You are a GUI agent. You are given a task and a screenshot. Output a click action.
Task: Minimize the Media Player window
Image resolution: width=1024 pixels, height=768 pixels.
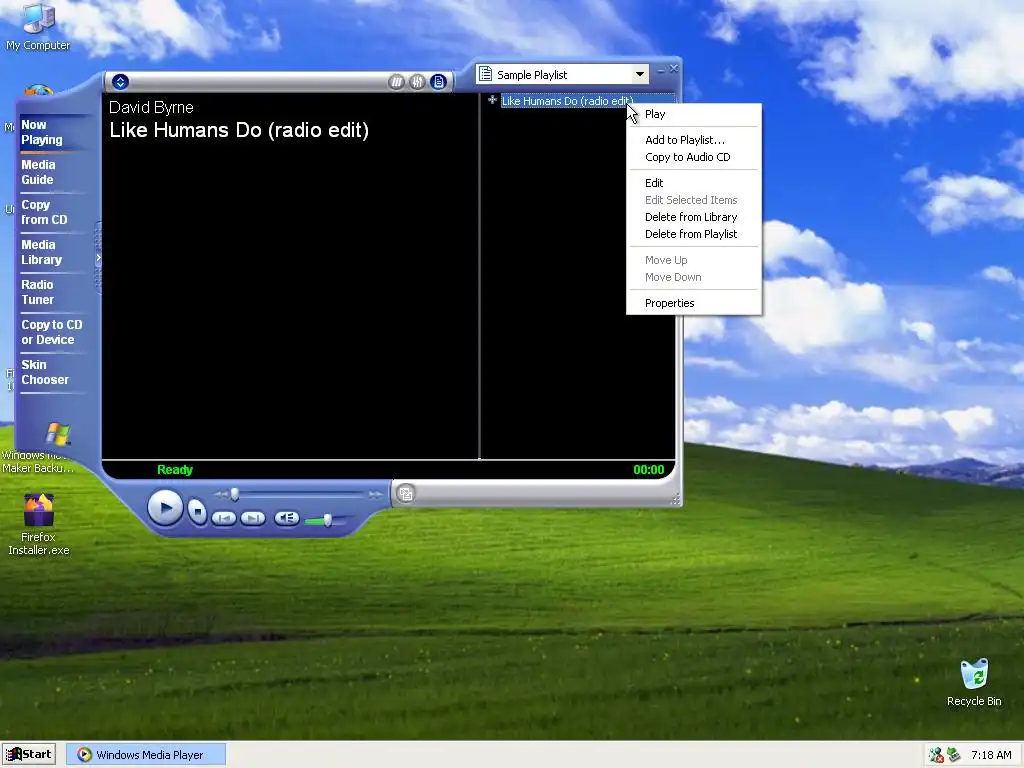point(662,69)
